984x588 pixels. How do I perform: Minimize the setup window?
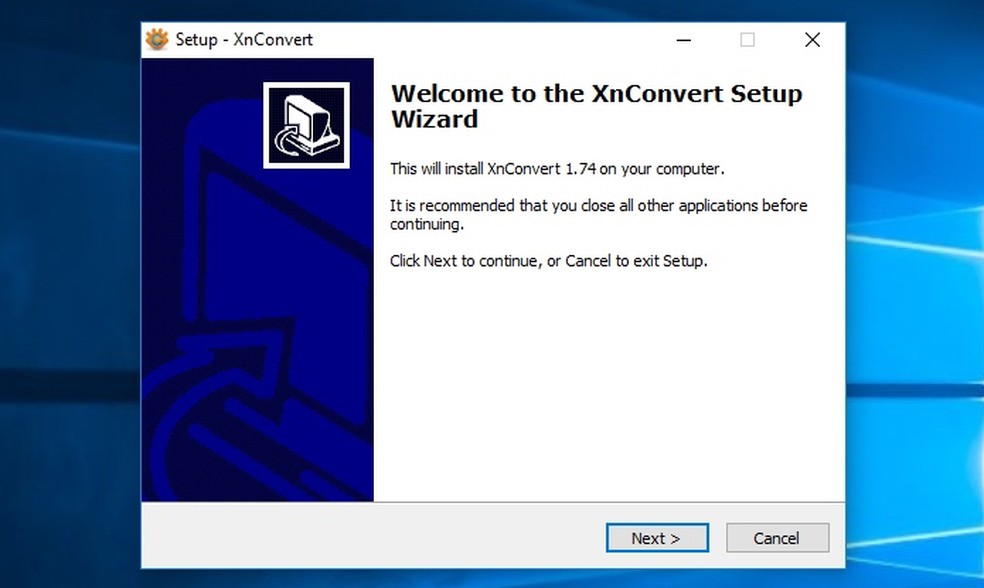[x=683, y=41]
